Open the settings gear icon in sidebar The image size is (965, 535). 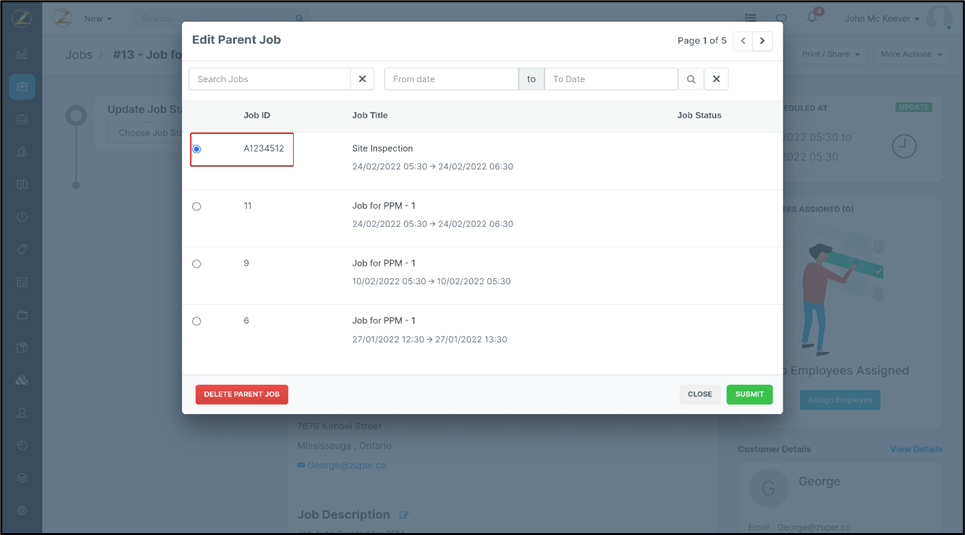22,510
